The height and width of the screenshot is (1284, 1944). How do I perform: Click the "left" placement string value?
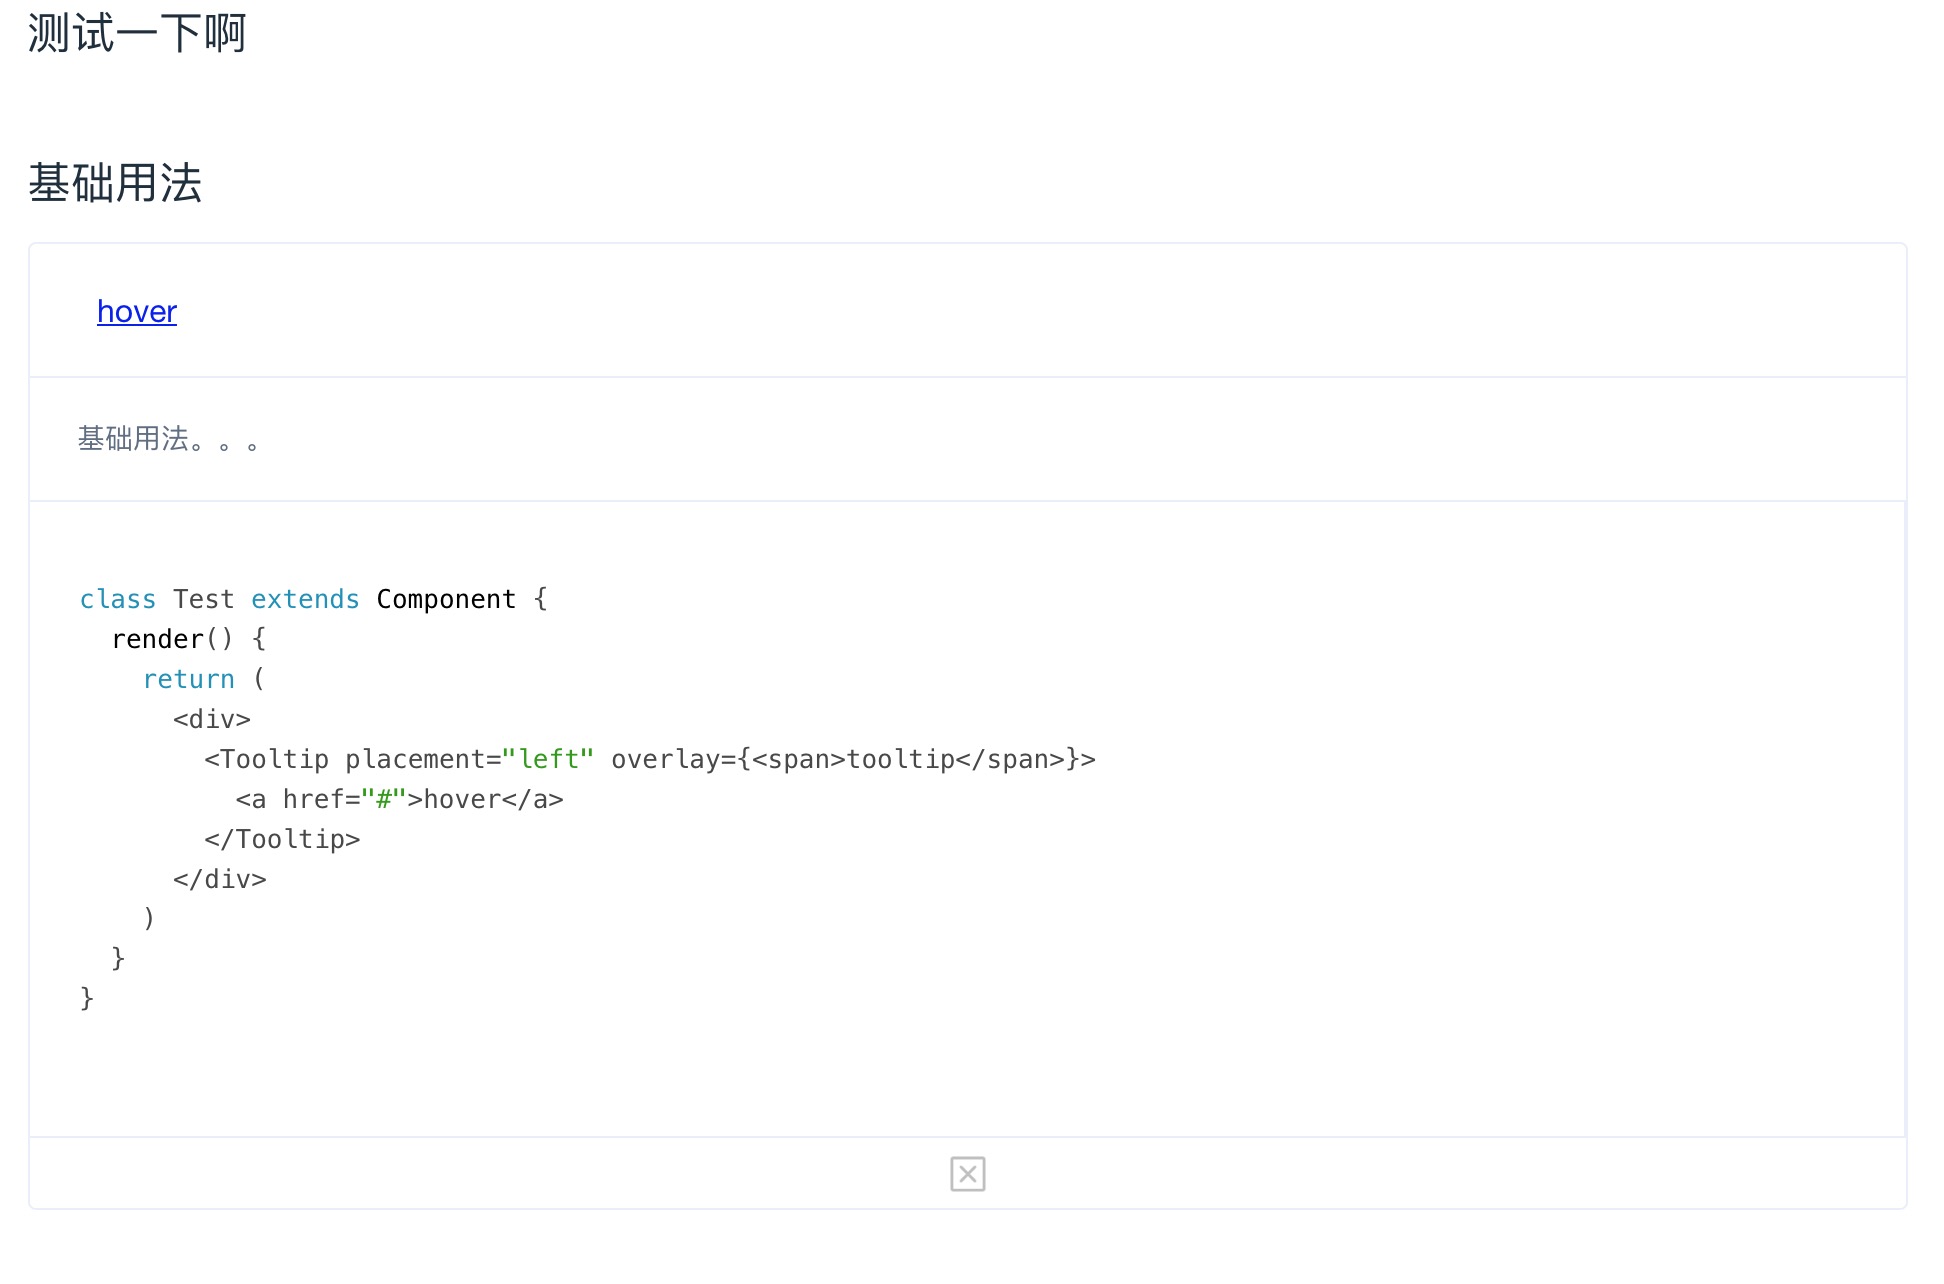548,759
